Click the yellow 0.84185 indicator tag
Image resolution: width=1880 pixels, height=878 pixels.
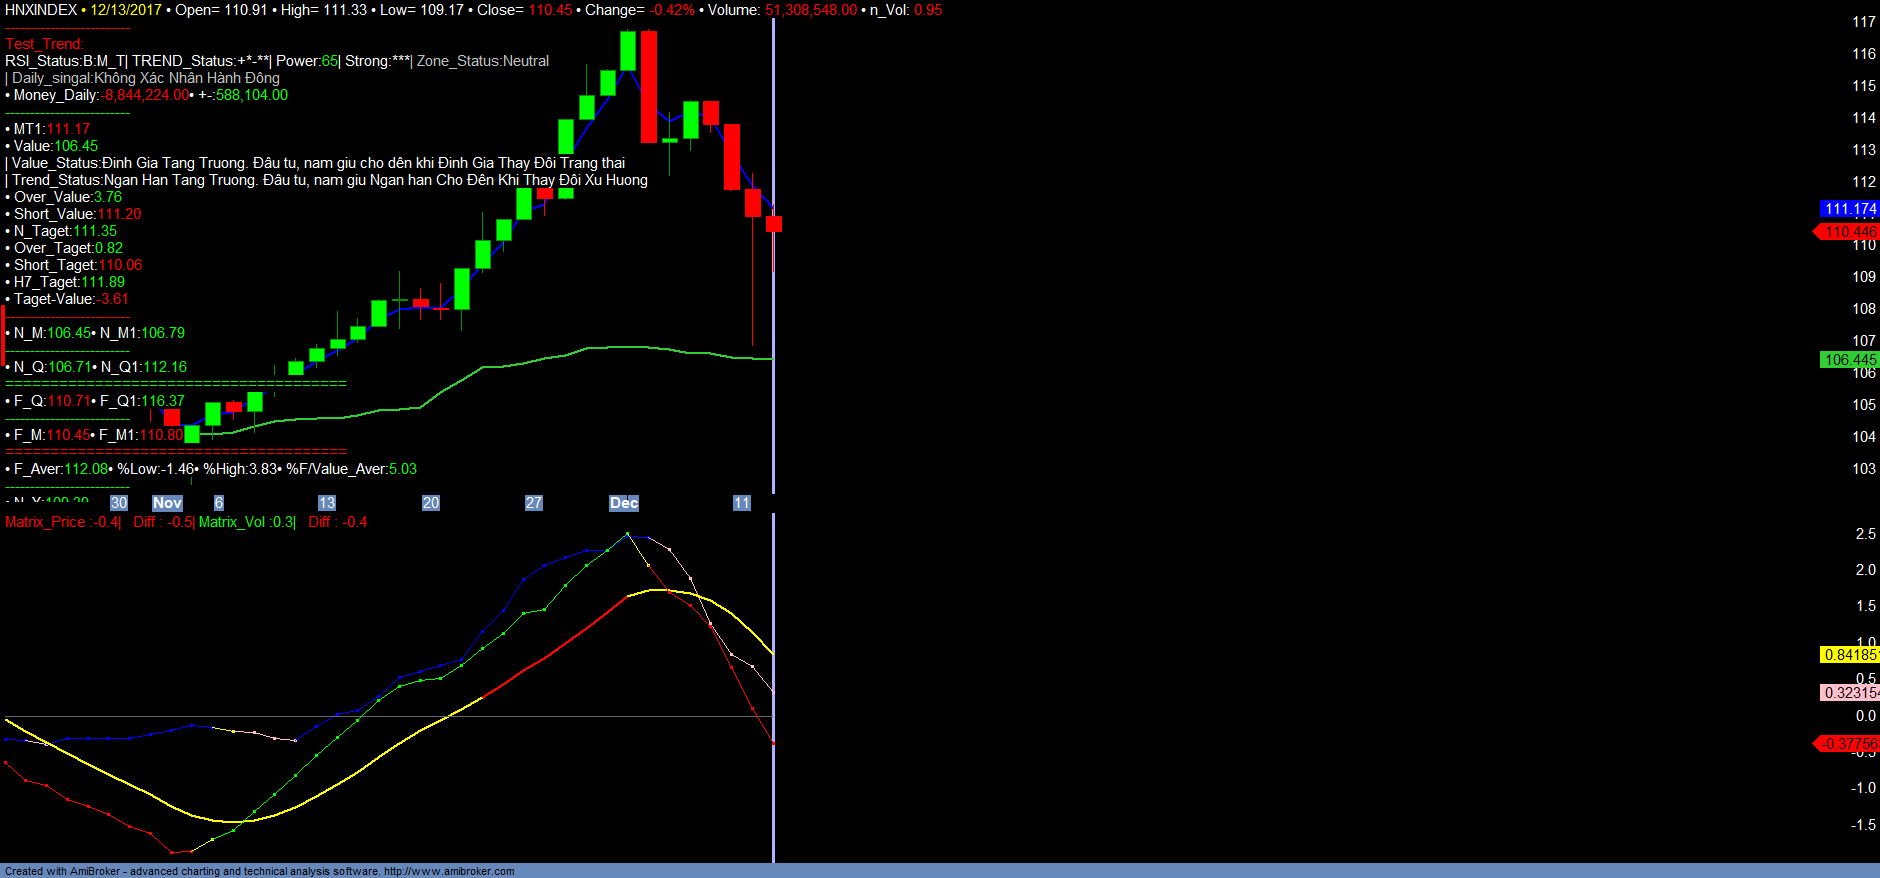click(x=1849, y=655)
